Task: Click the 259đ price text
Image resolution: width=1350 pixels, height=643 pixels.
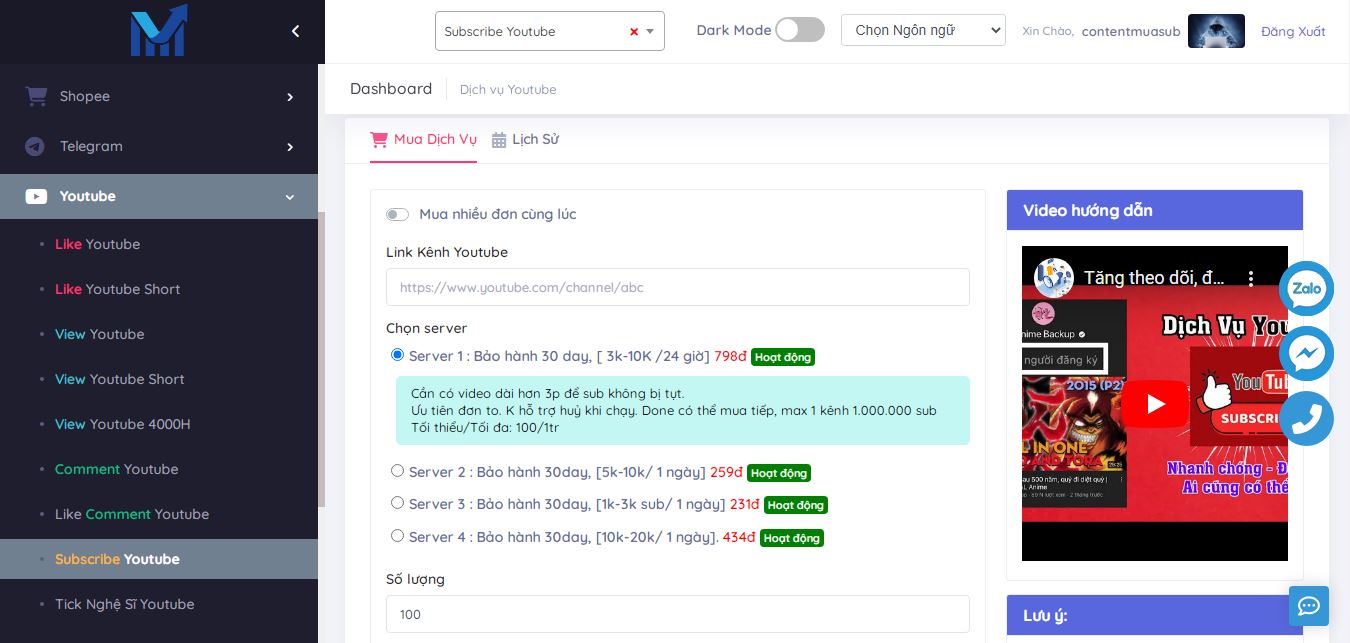Action: (x=726, y=472)
